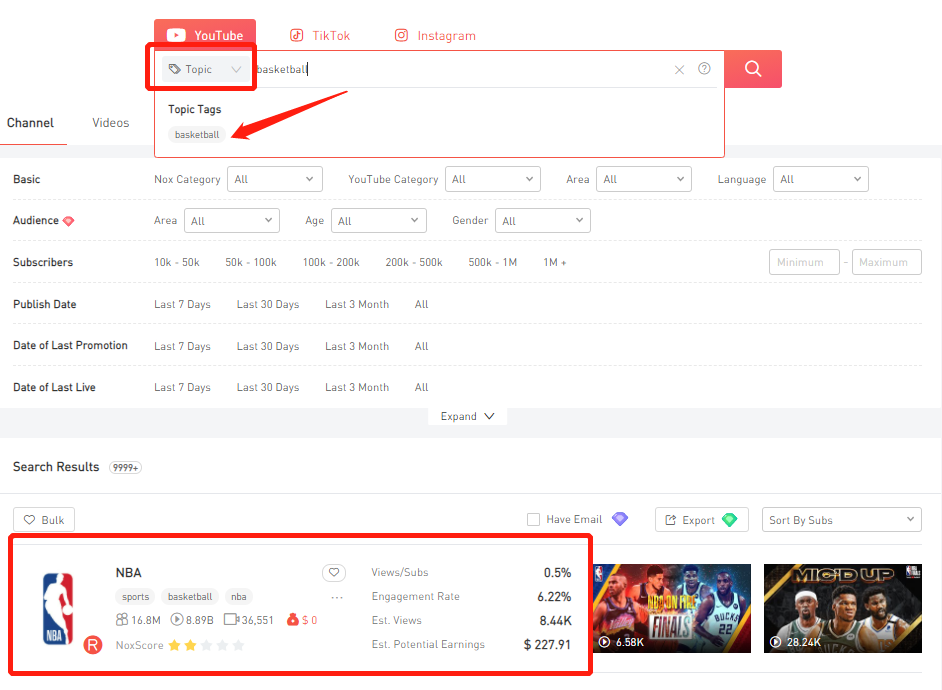Image resolution: width=942 pixels, height=690 pixels.
Task: Open the Topic search type dropdown
Action: point(204,70)
